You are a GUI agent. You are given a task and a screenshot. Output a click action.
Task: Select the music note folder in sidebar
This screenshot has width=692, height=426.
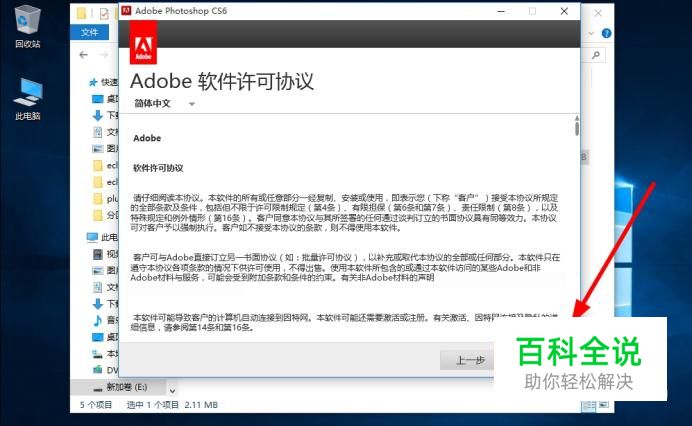pyautogui.click(x=98, y=320)
